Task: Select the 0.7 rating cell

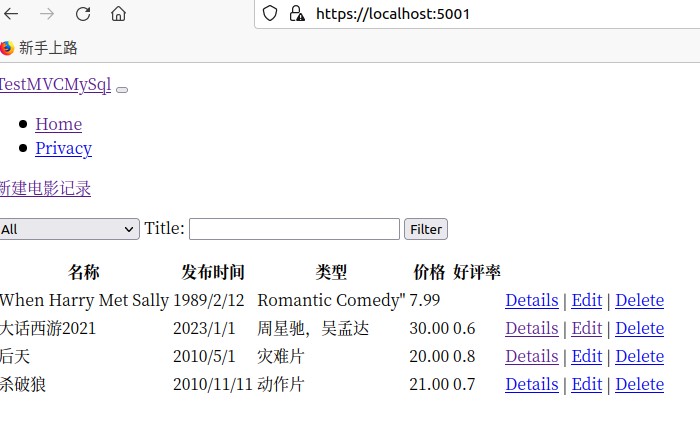Action: (464, 384)
